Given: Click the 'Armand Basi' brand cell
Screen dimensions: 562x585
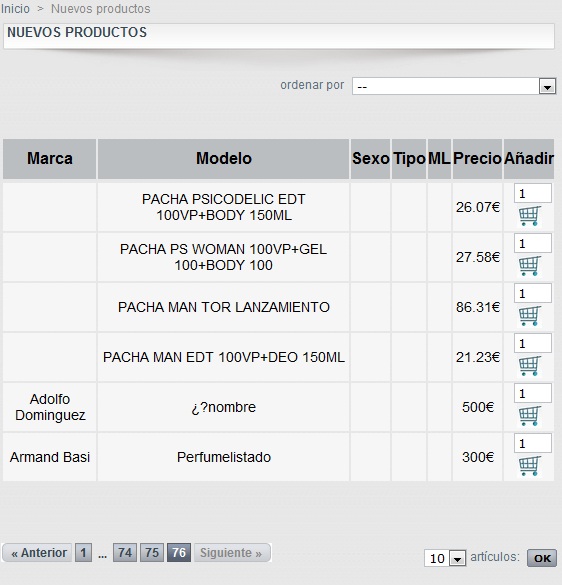Looking at the screenshot, I should (x=50, y=457).
